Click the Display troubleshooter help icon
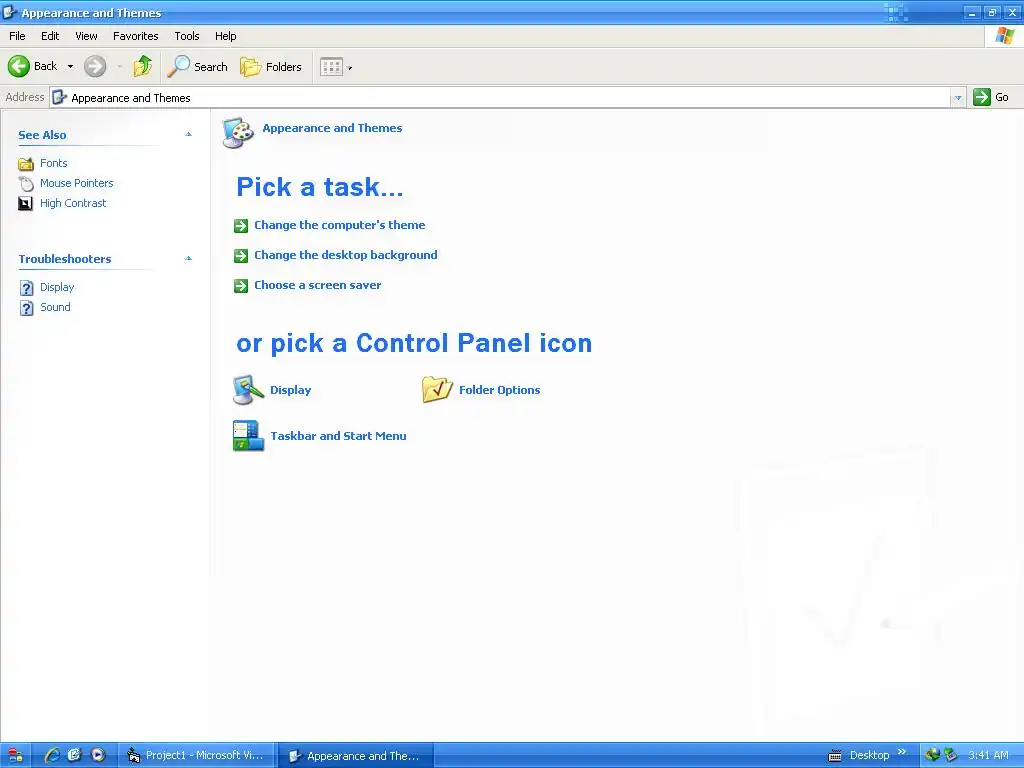 tap(26, 288)
